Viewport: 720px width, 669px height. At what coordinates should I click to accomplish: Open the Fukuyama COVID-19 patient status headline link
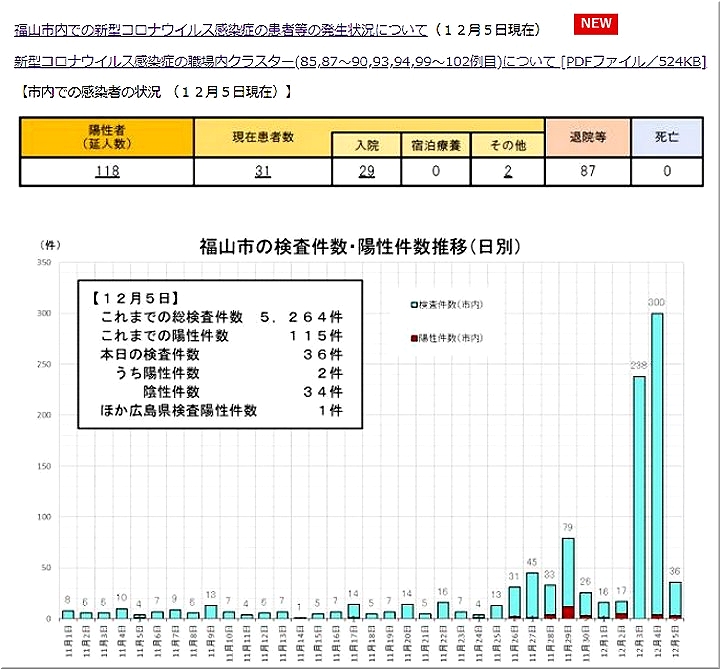click(220, 31)
